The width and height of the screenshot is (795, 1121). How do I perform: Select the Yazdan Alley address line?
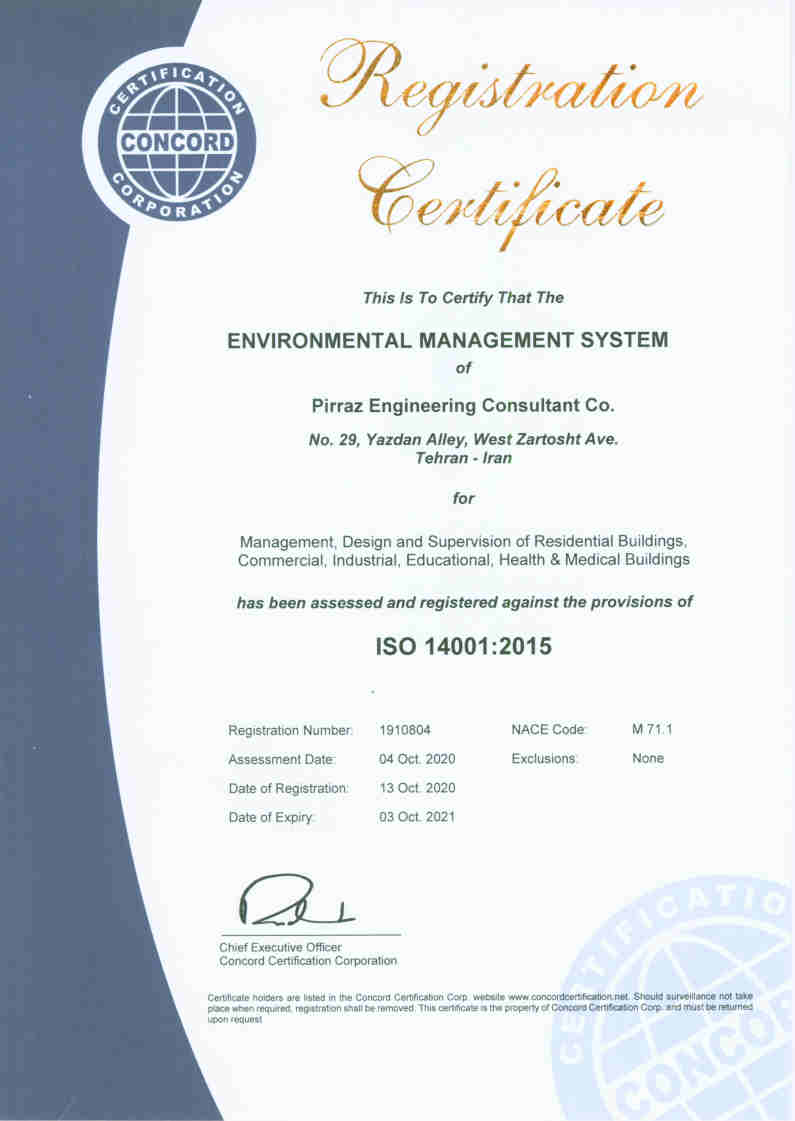462,438
